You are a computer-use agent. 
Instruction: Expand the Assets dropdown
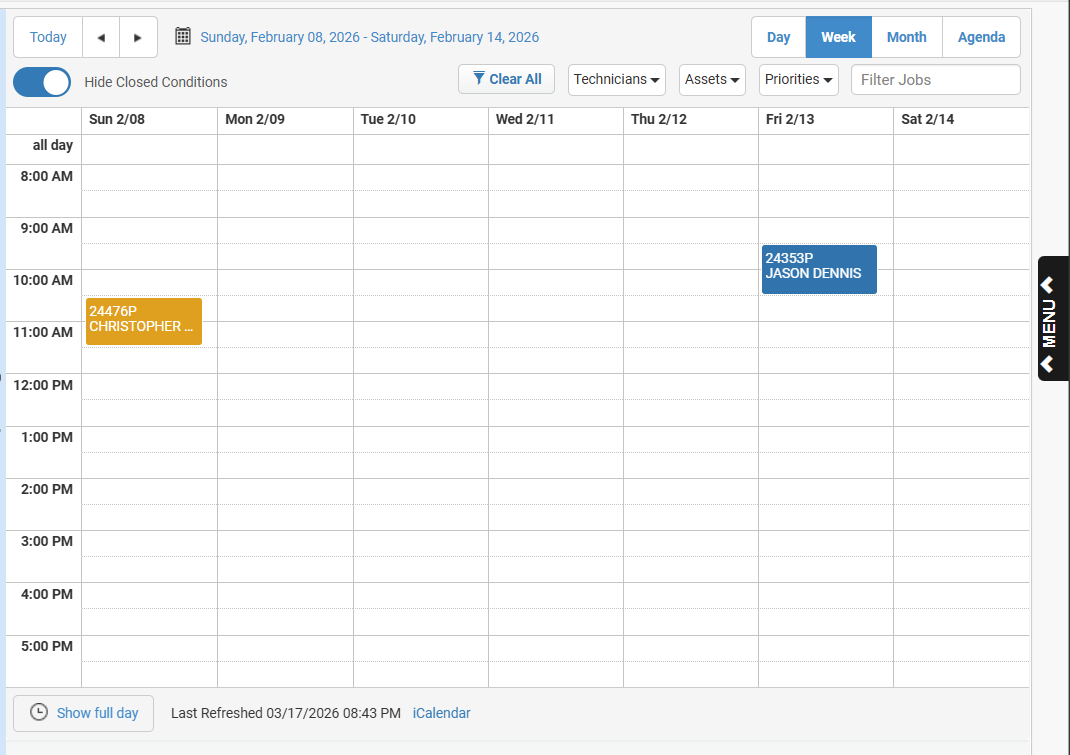pyautogui.click(x=712, y=80)
